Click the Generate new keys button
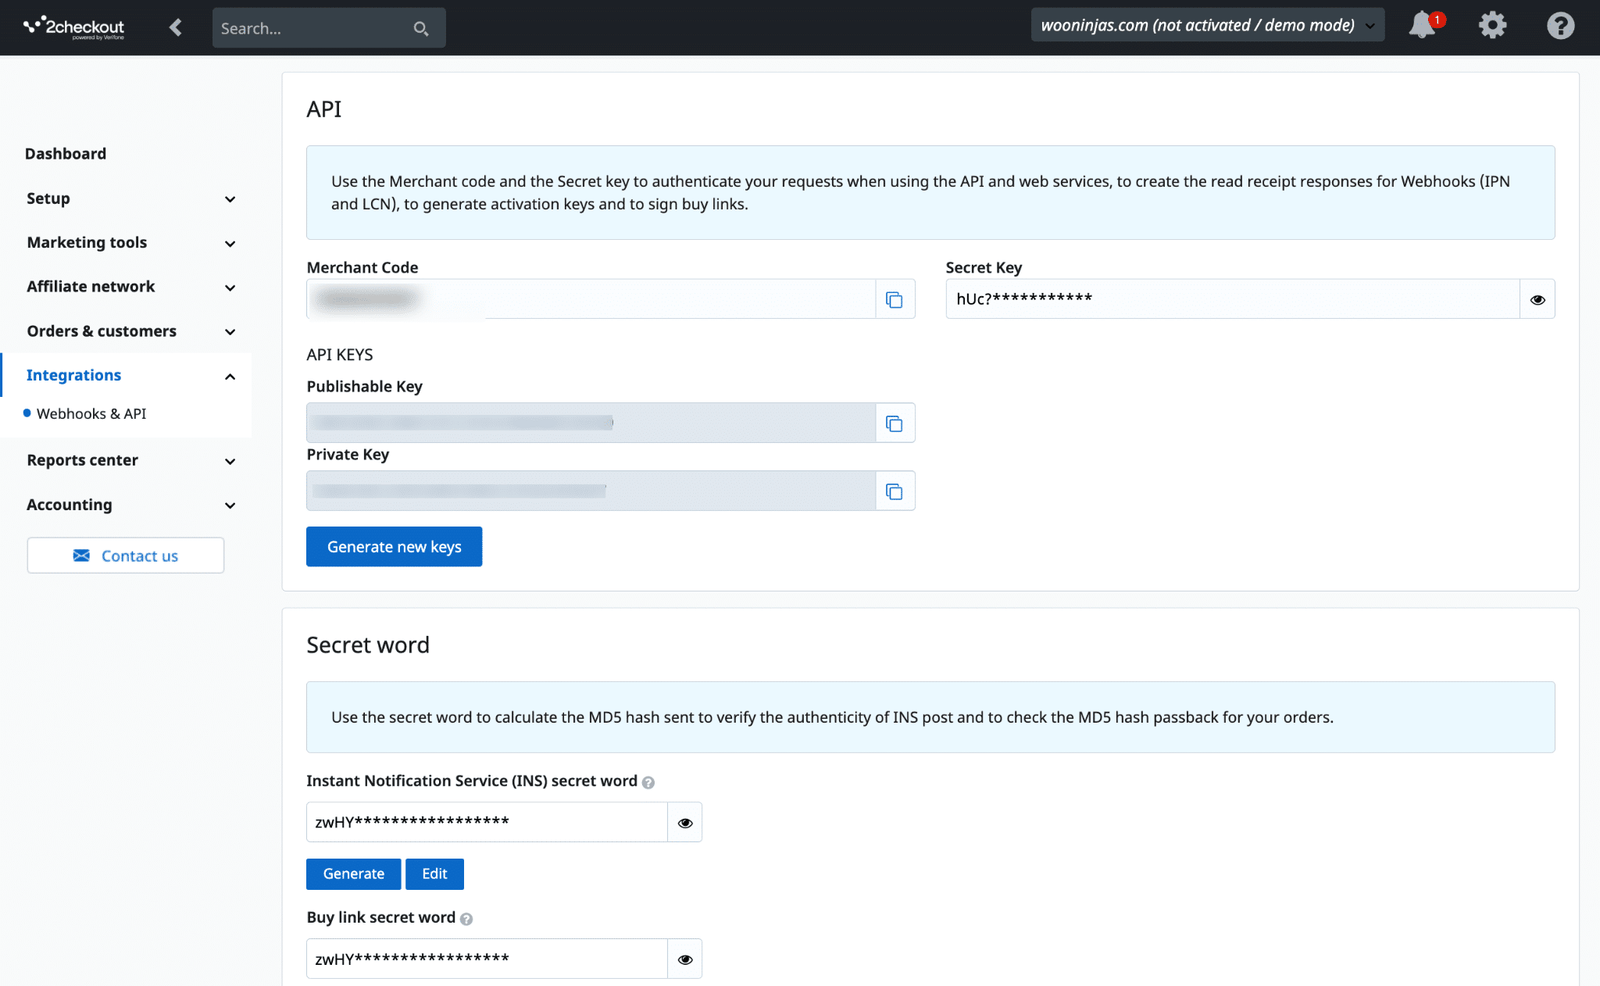Image resolution: width=1600 pixels, height=986 pixels. click(x=394, y=546)
